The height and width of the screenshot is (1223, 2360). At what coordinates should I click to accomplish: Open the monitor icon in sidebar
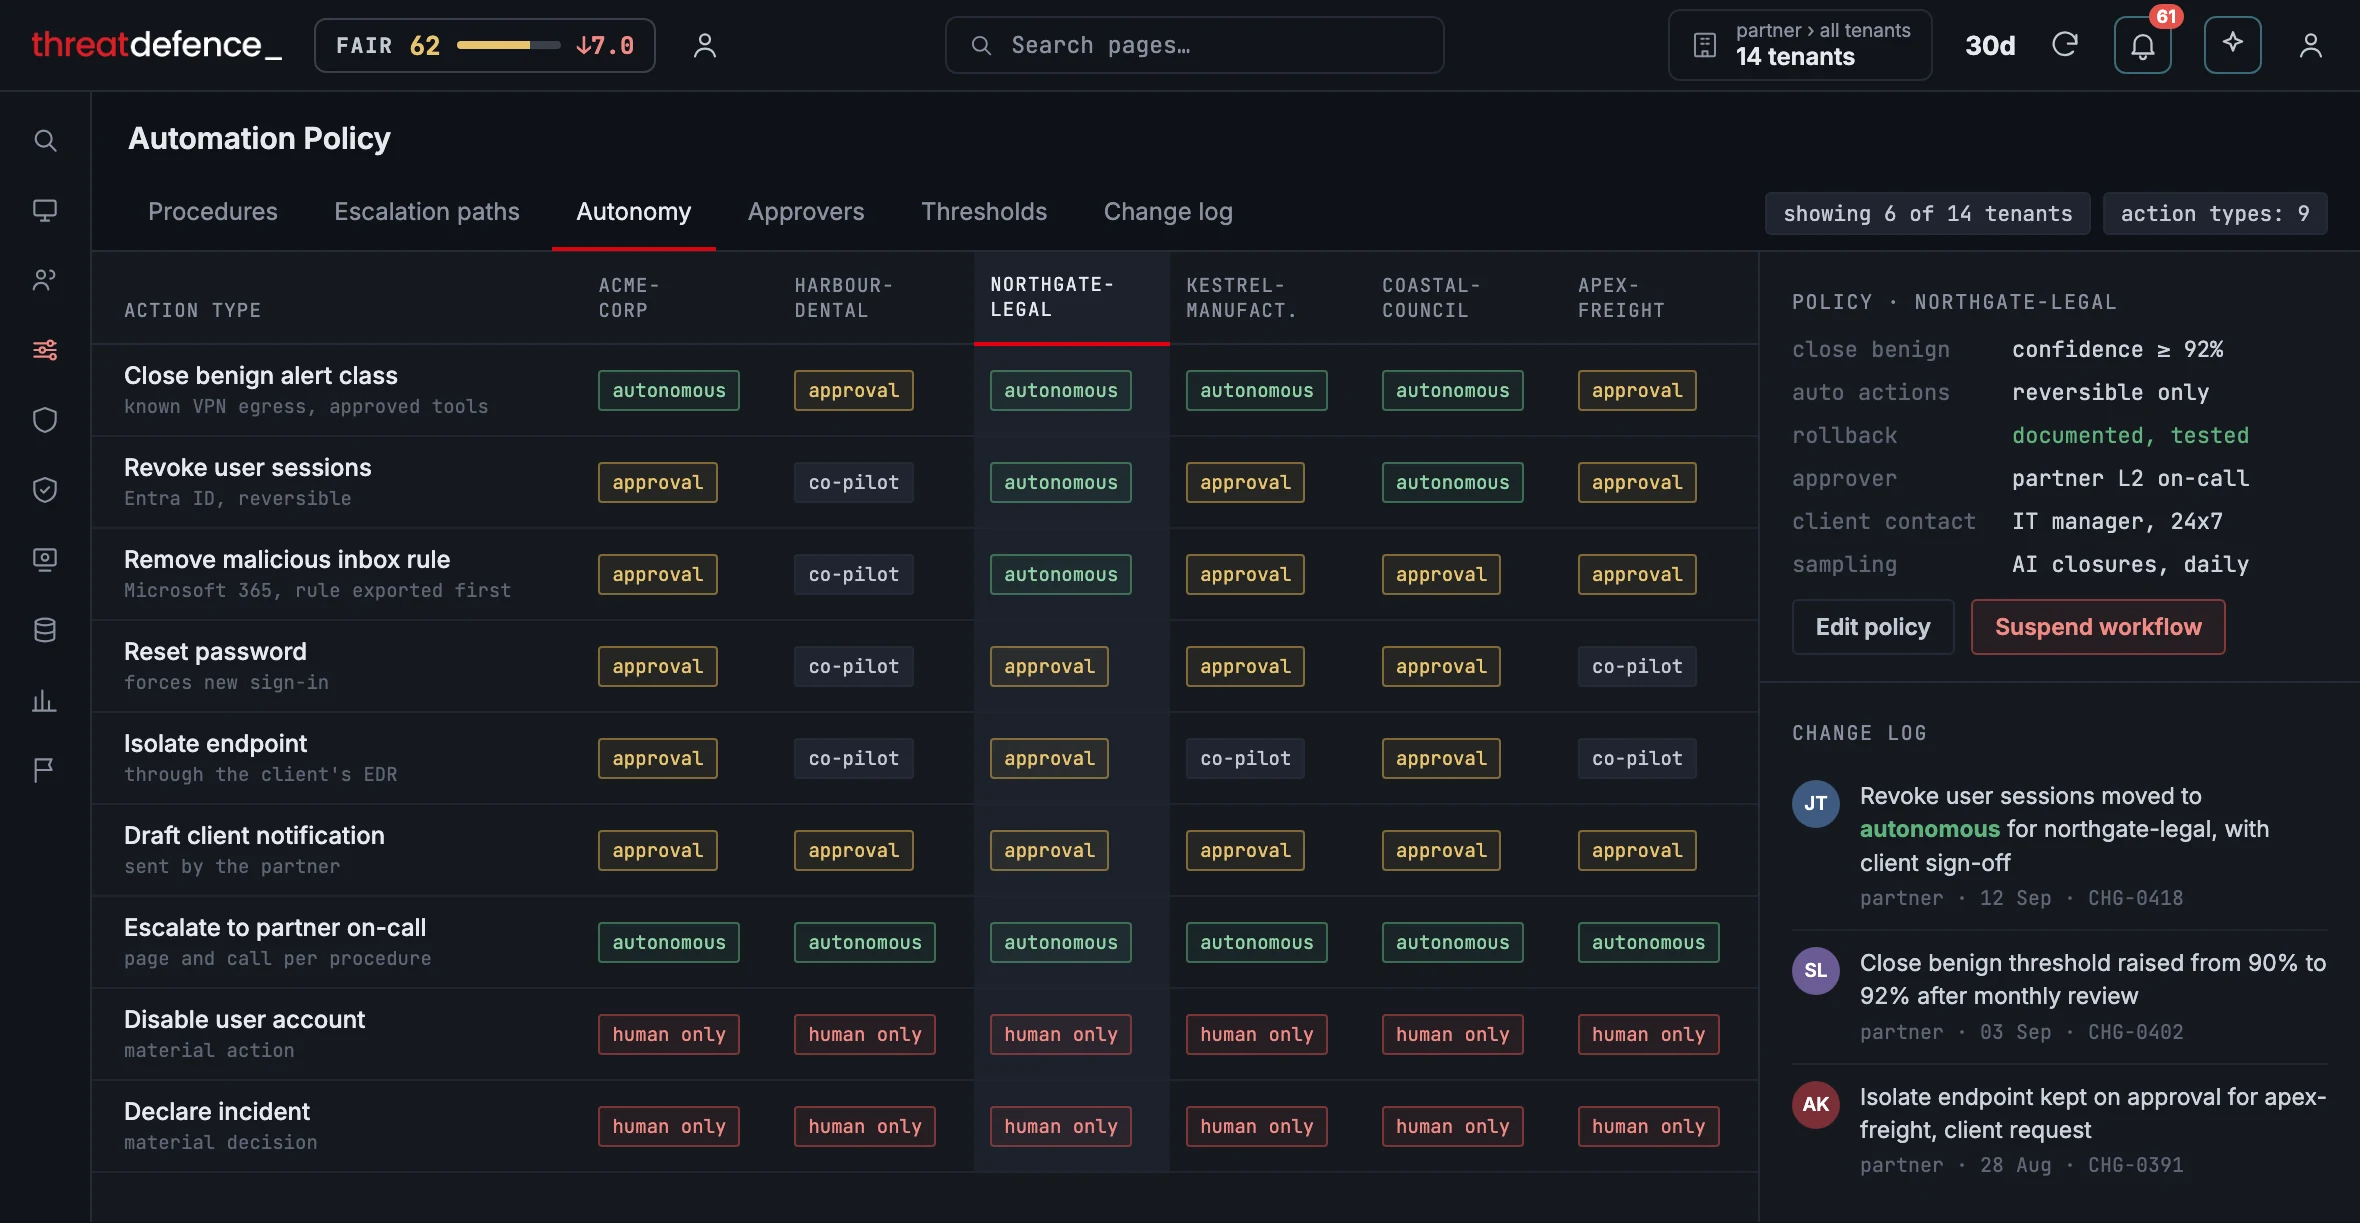point(45,210)
